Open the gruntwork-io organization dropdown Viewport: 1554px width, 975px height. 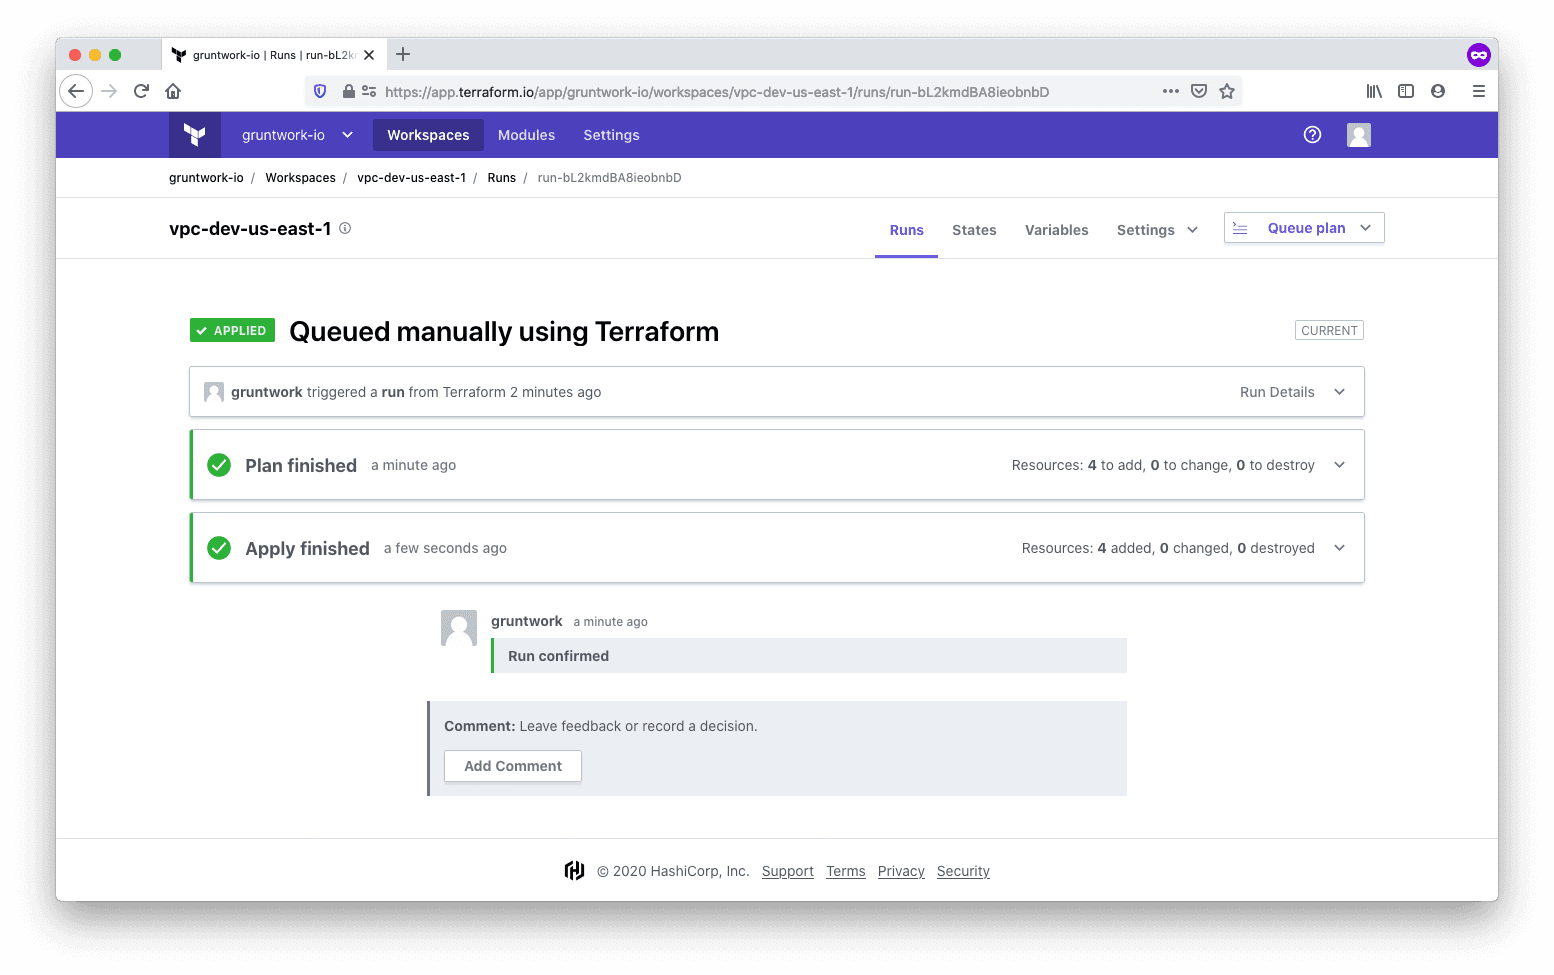pos(297,135)
